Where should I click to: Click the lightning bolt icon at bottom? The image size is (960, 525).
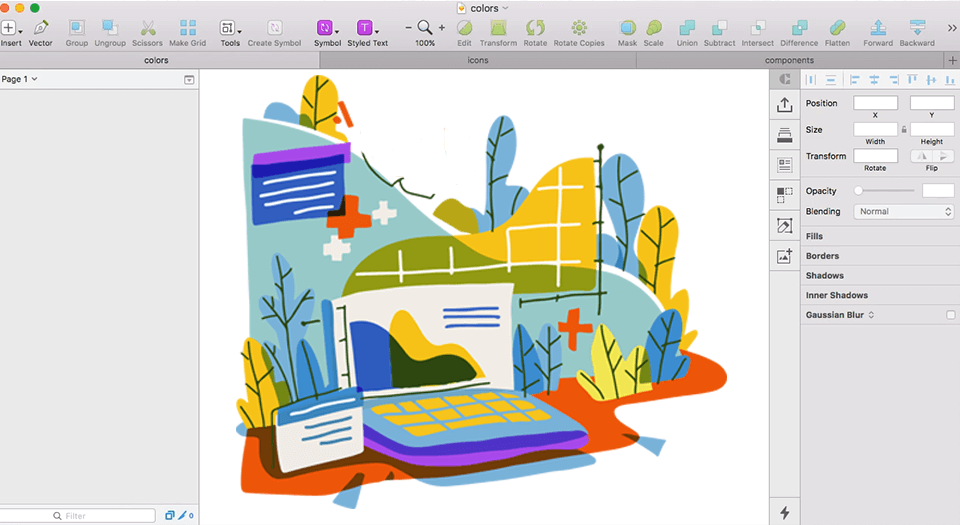click(x=785, y=513)
